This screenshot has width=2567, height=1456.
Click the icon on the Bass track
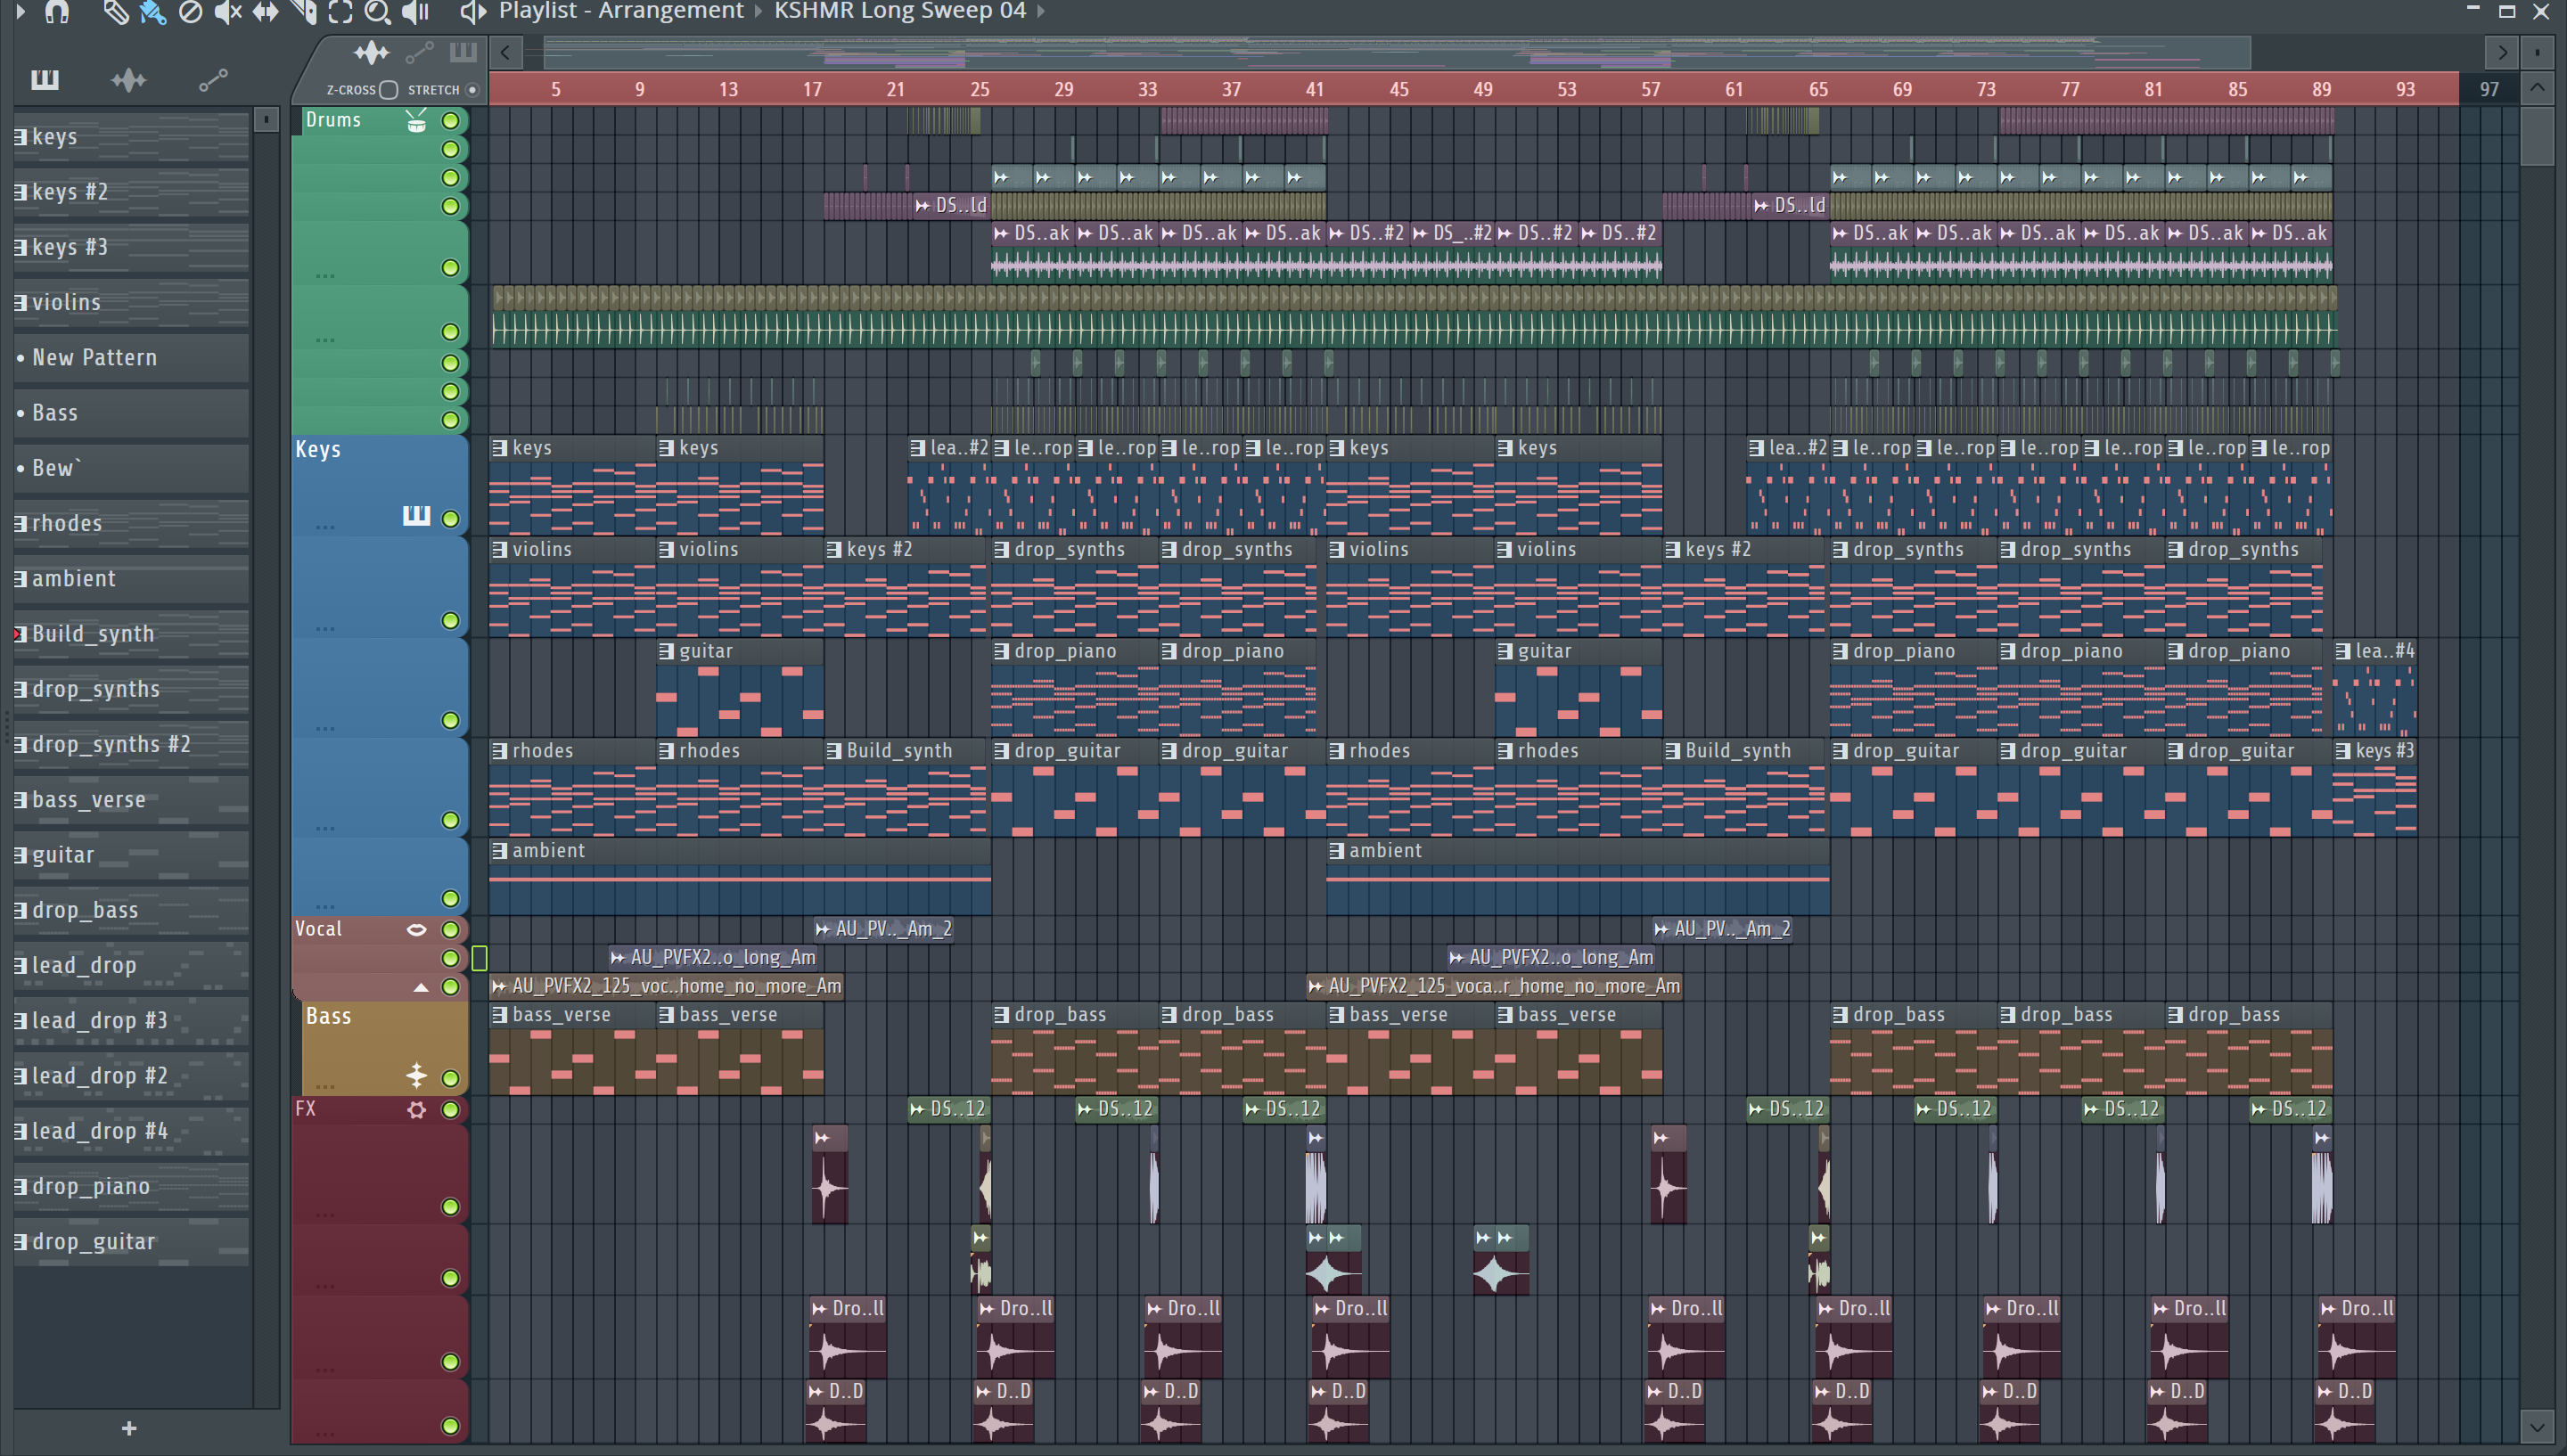coord(416,1075)
